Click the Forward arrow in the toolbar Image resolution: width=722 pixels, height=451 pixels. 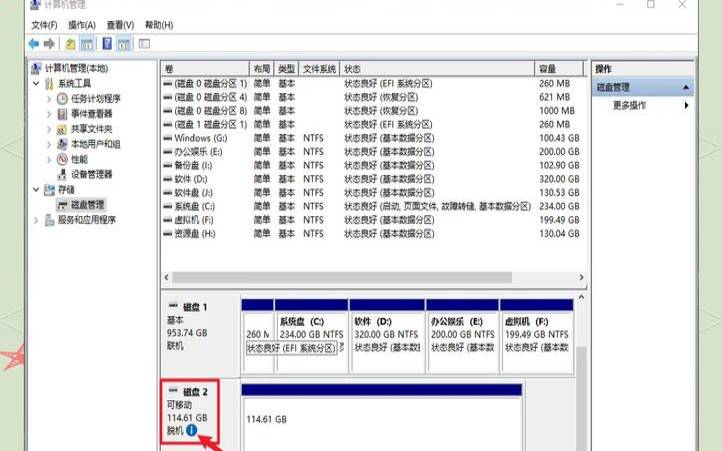[x=48, y=44]
